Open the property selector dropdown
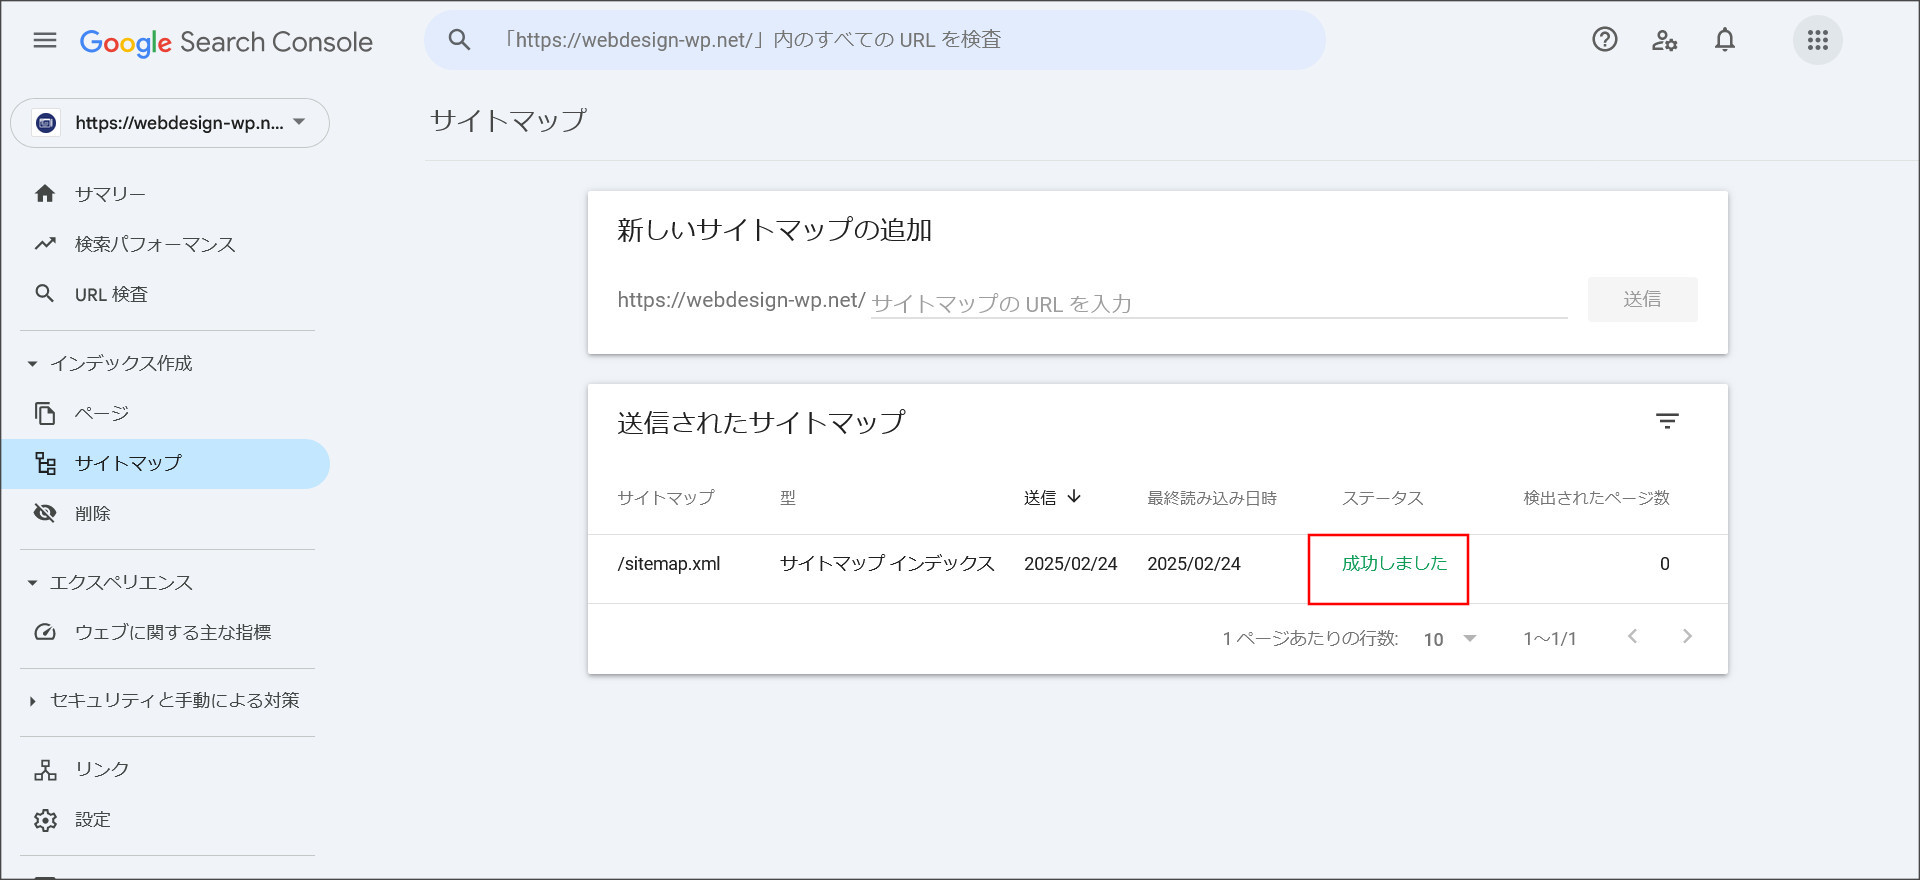The height and width of the screenshot is (880, 1920). pos(170,123)
